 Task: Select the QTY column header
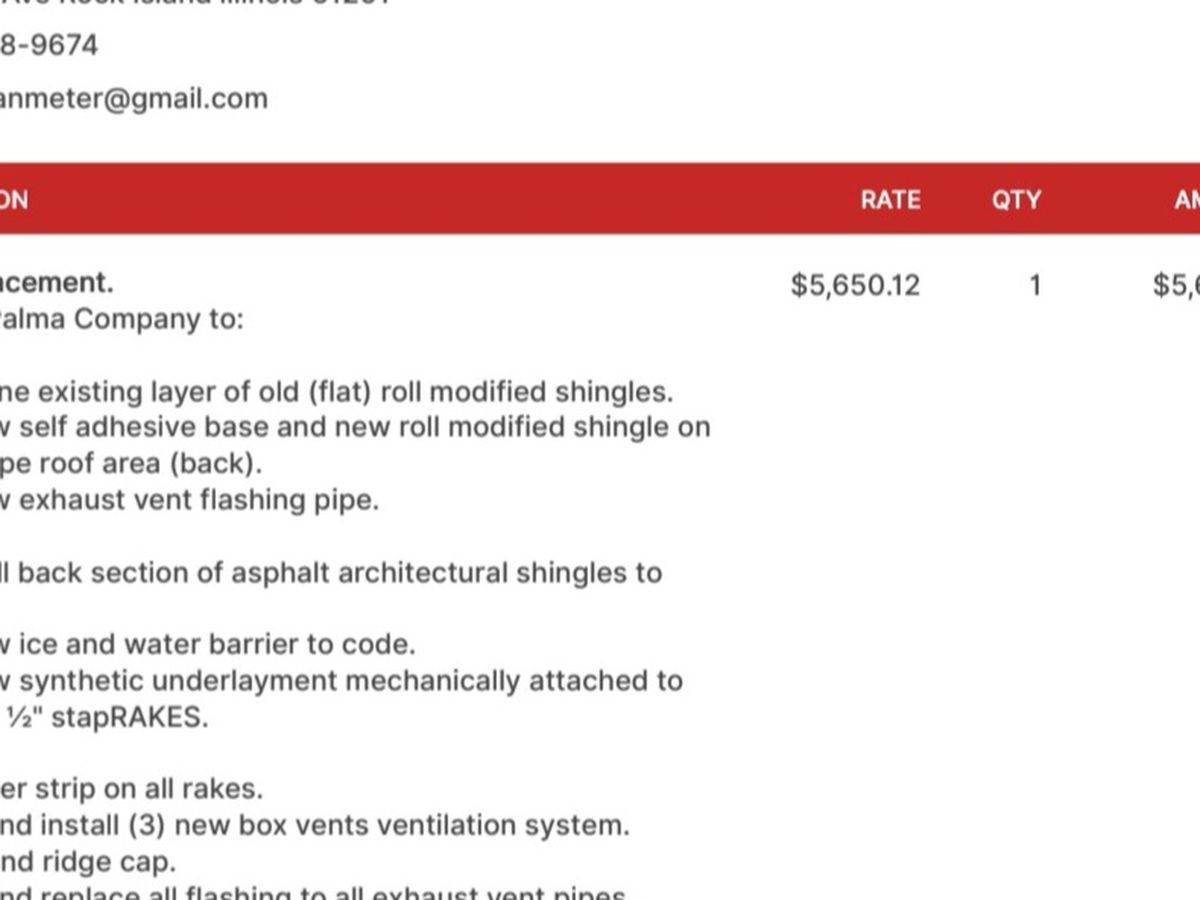[1016, 199]
